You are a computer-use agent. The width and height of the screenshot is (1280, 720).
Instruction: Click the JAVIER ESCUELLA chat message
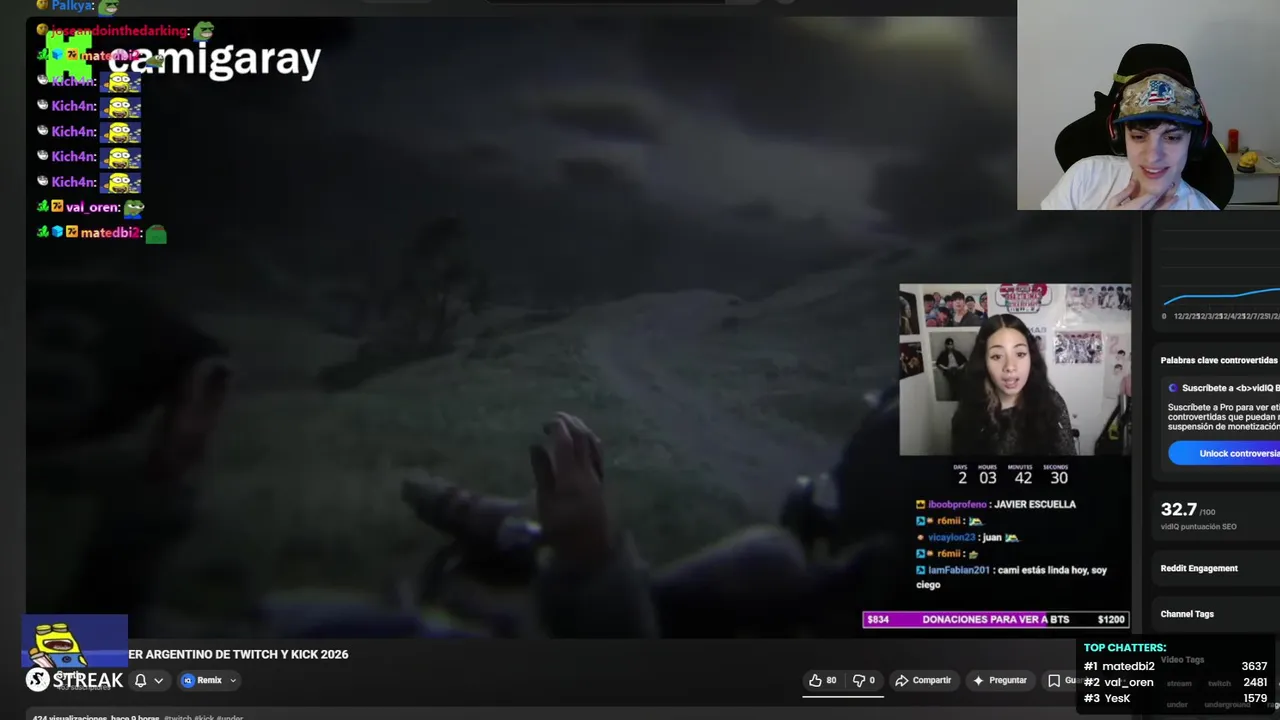996,504
